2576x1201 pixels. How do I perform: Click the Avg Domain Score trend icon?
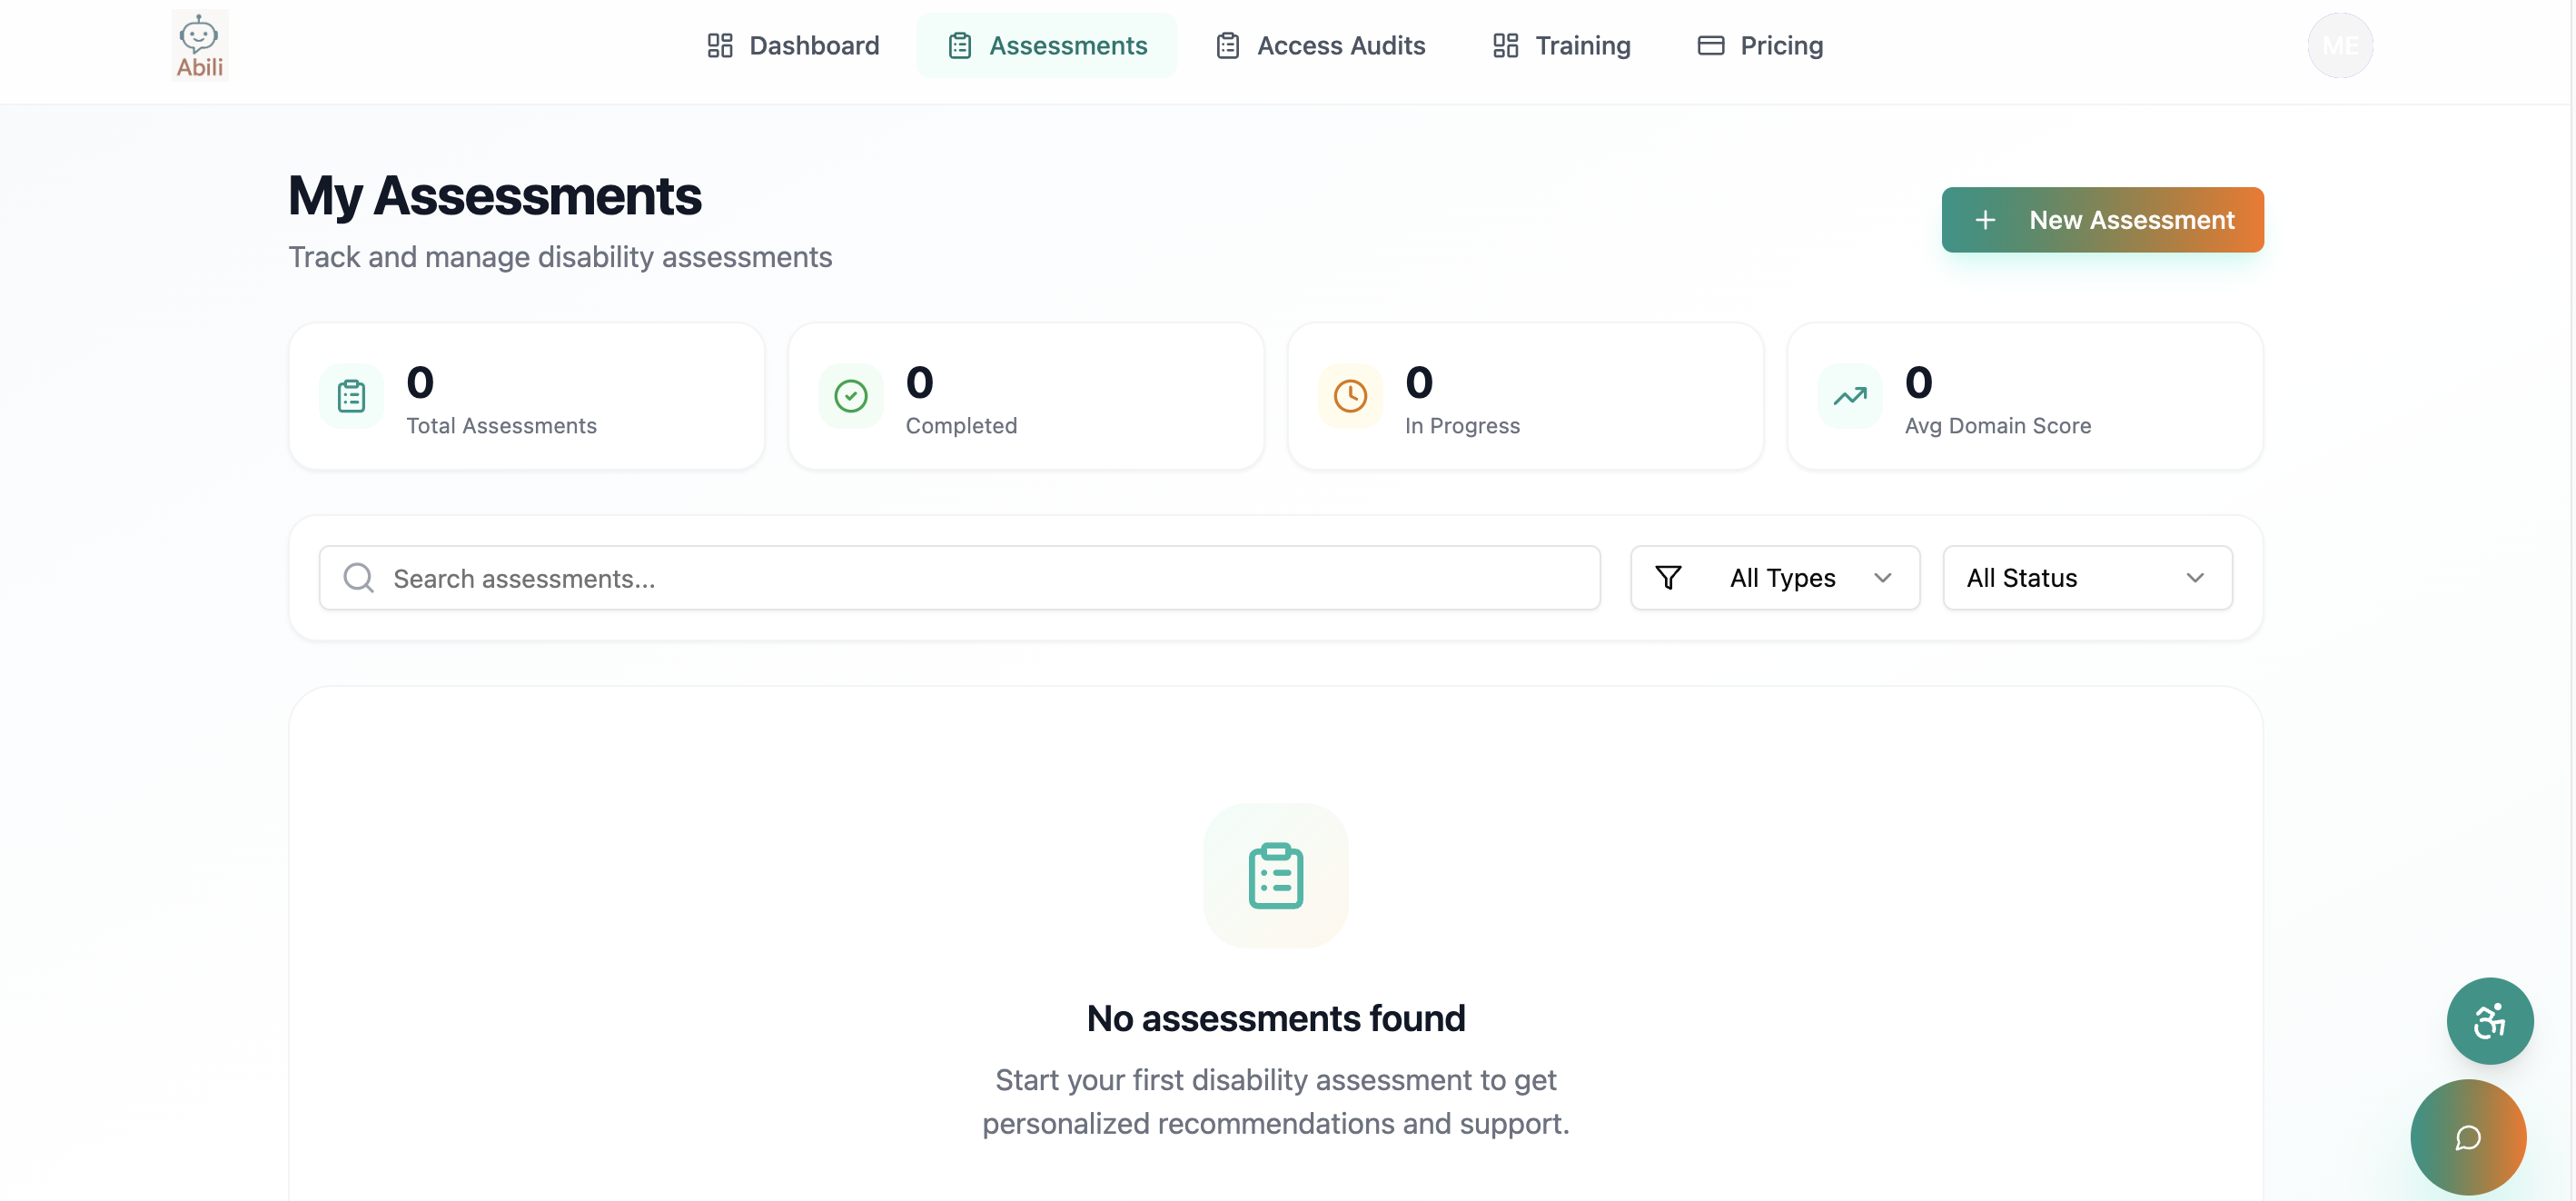point(1850,397)
